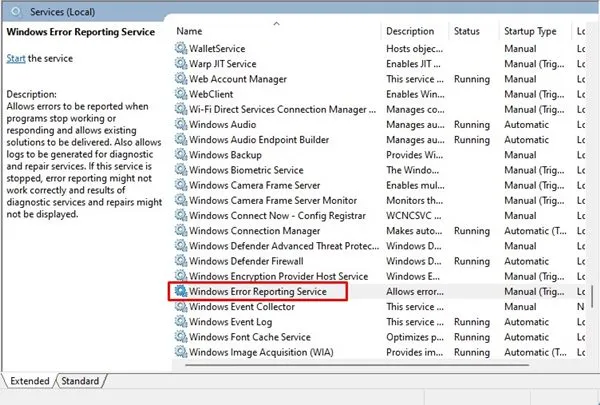Select the Windows Defender Firewall name
This screenshot has width=600, height=405.
[x=246, y=261]
